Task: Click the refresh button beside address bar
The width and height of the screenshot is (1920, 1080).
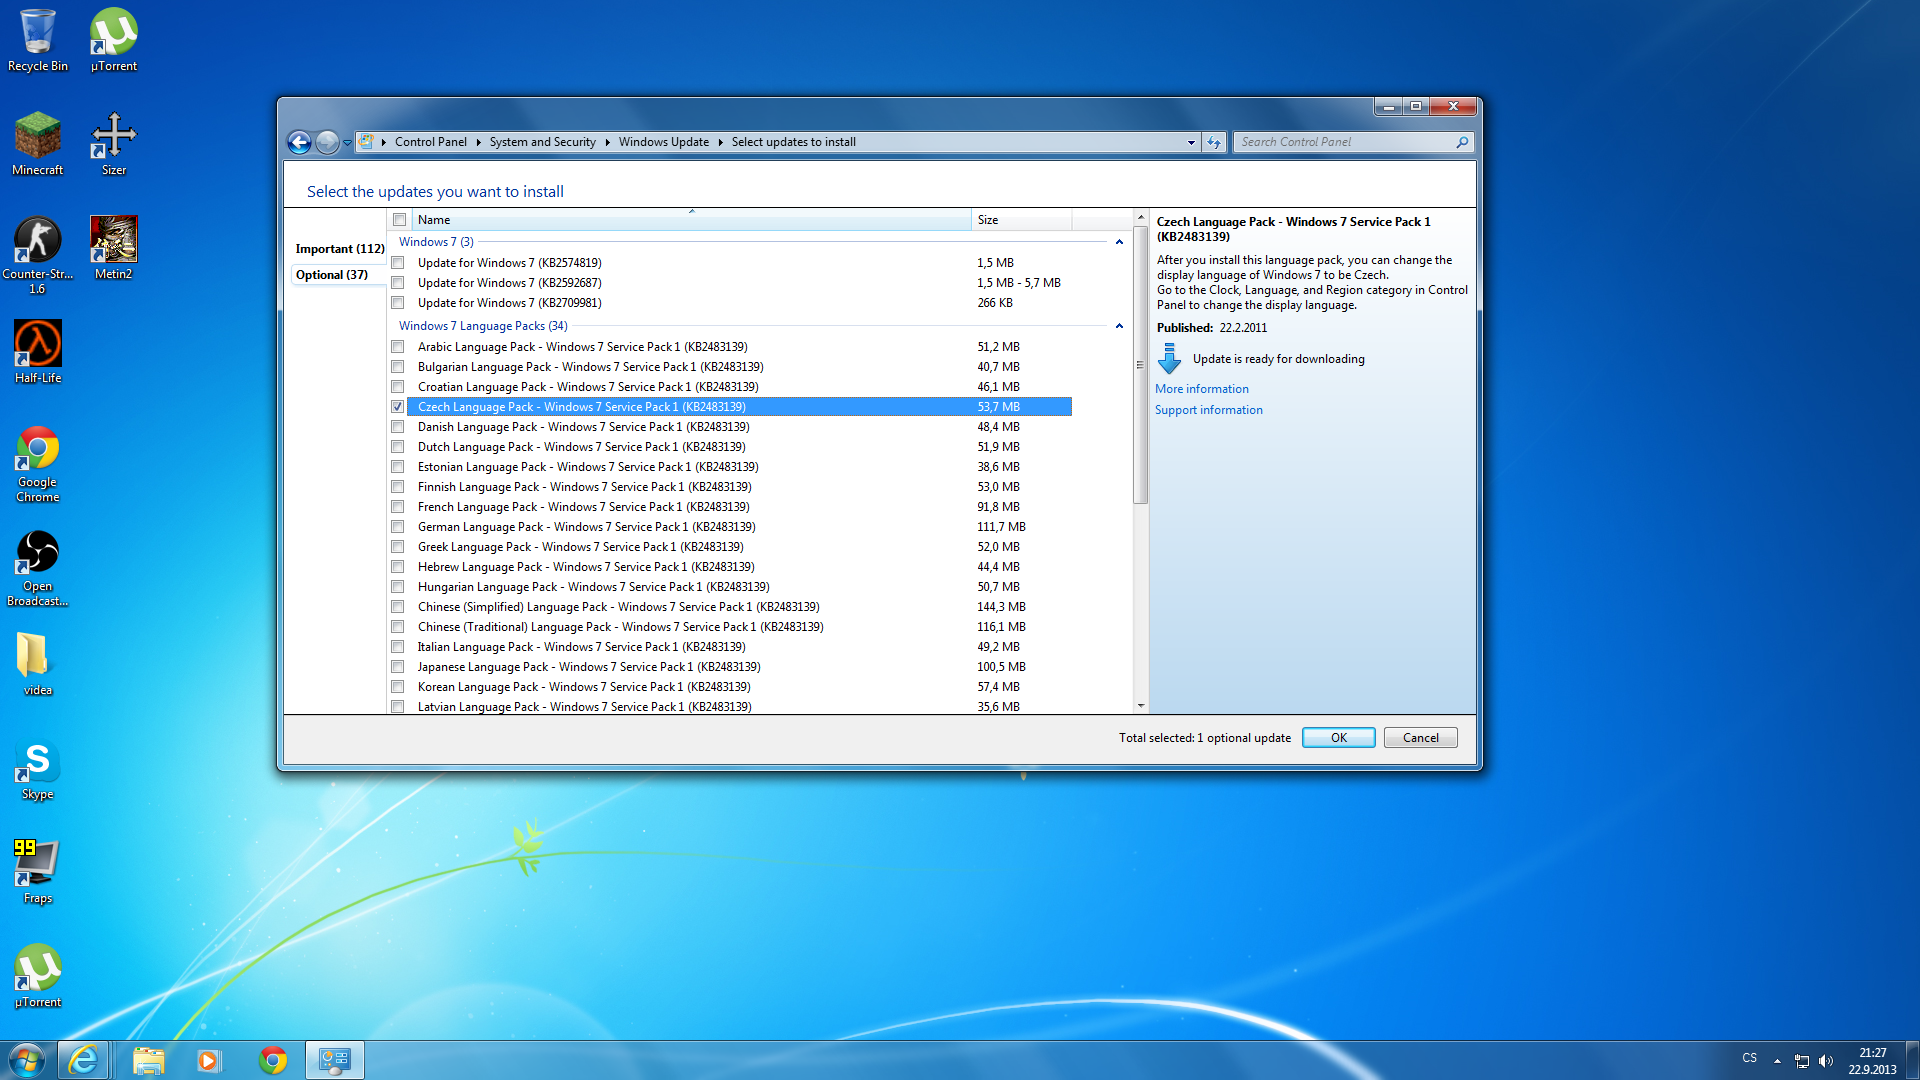Action: 1214,142
